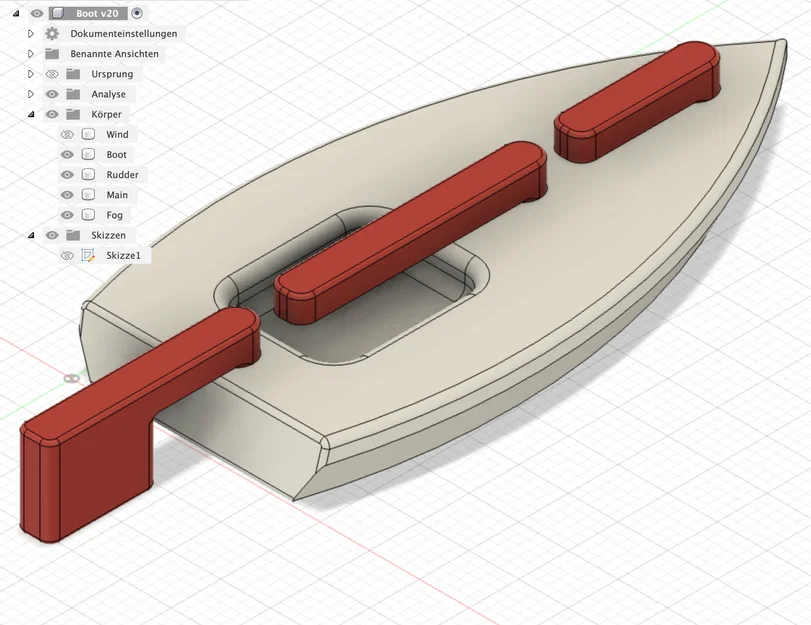
Task: Click the body icon next to Wind
Action: (x=88, y=135)
